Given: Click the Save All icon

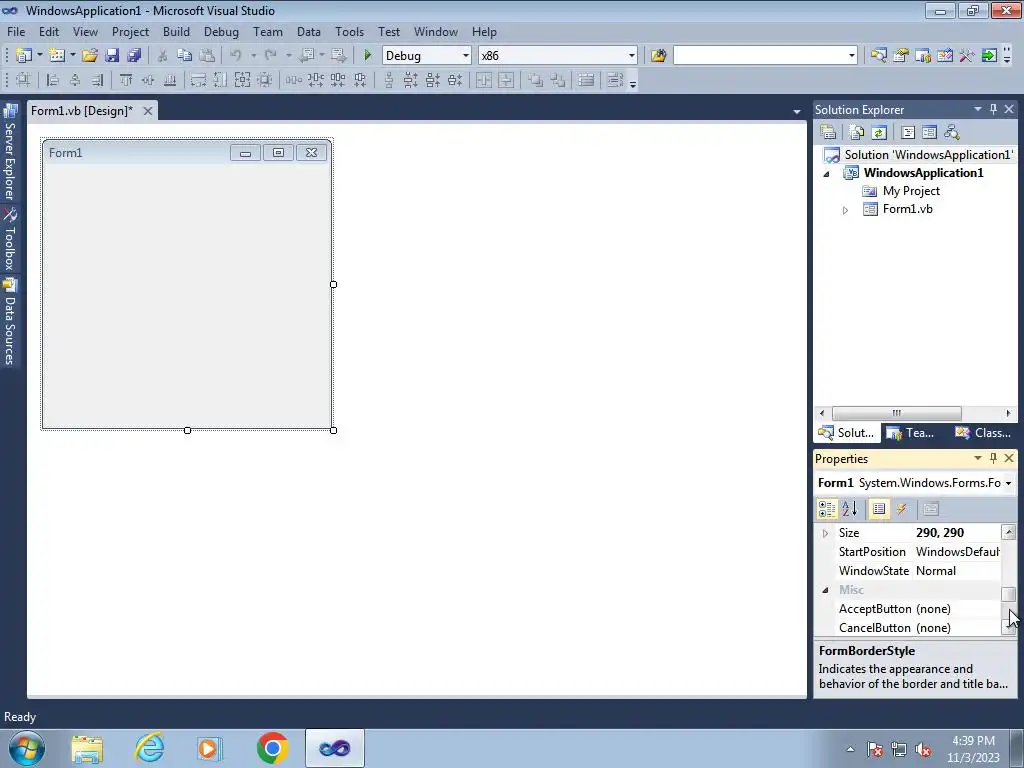Looking at the screenshot, I should [134, 56].
